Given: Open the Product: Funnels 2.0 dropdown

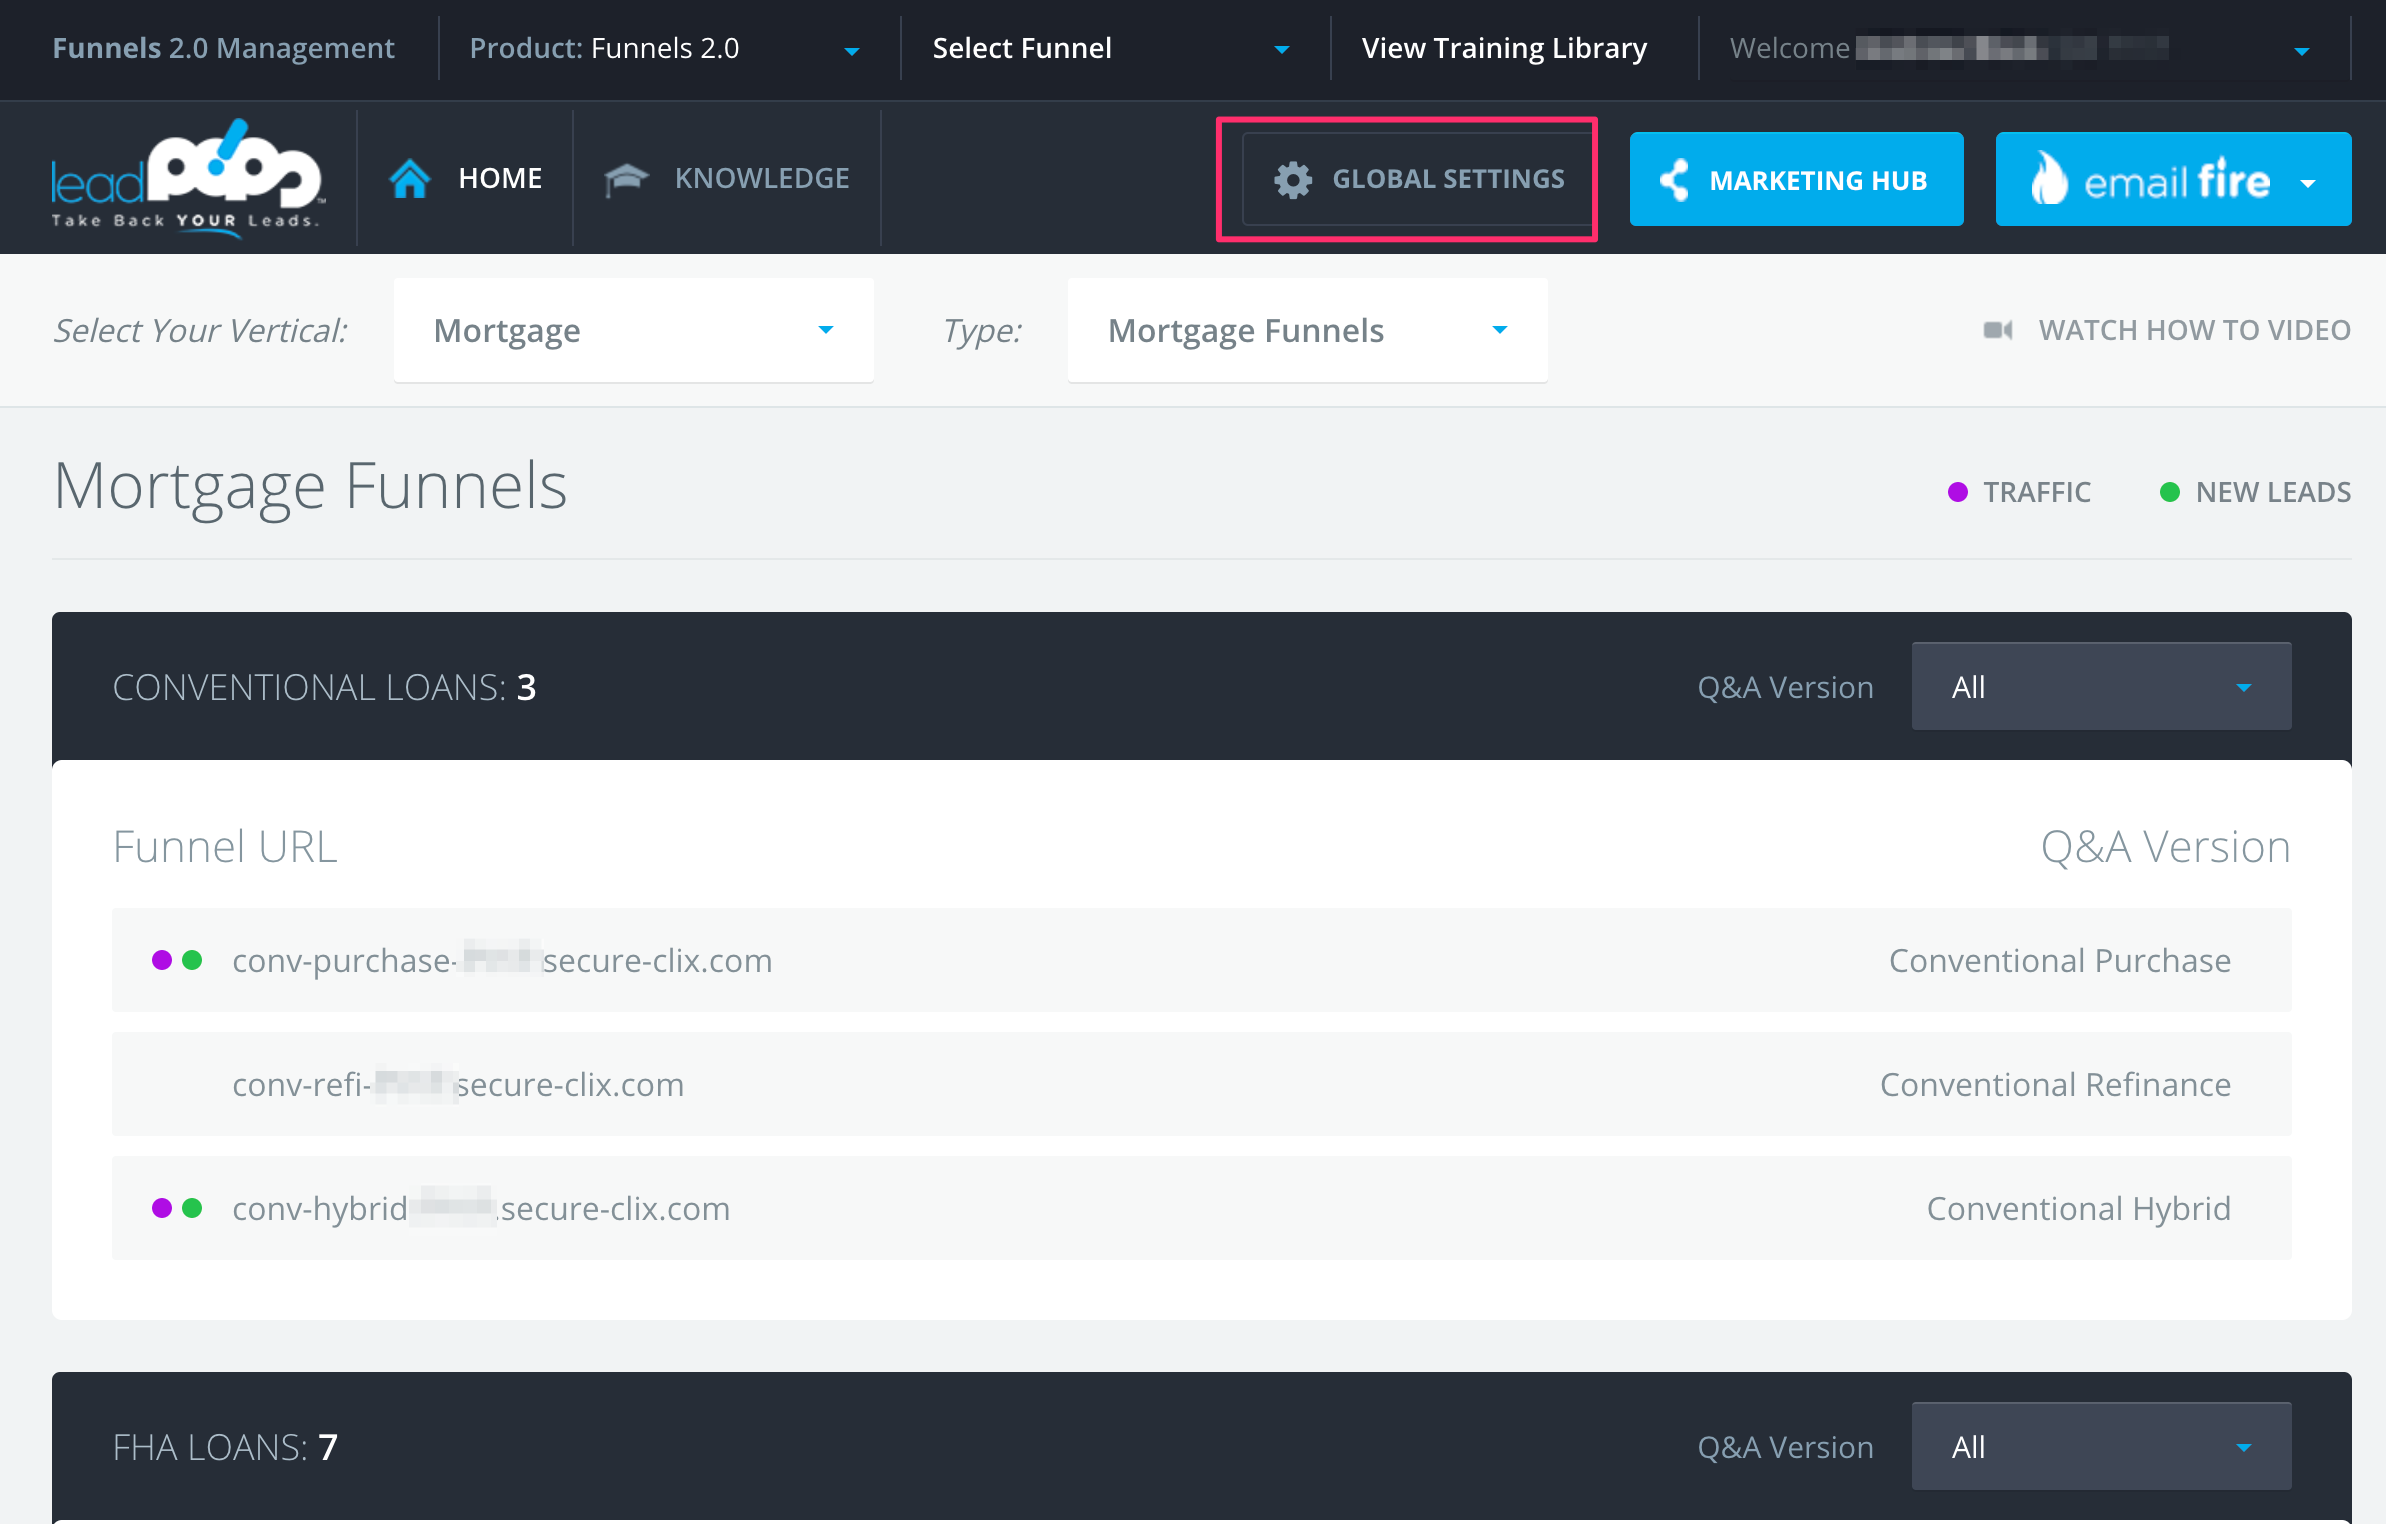Looking at the screenshot, I should (x=665, y=49).
